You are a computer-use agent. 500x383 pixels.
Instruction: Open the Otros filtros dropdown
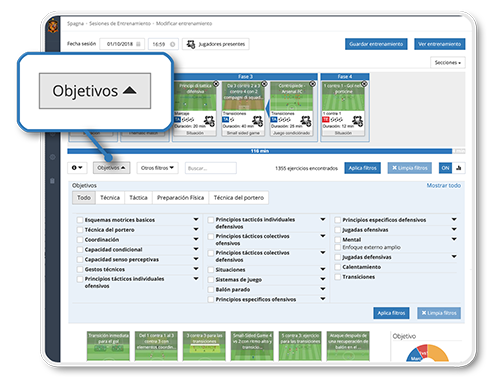tap(157, 168)
